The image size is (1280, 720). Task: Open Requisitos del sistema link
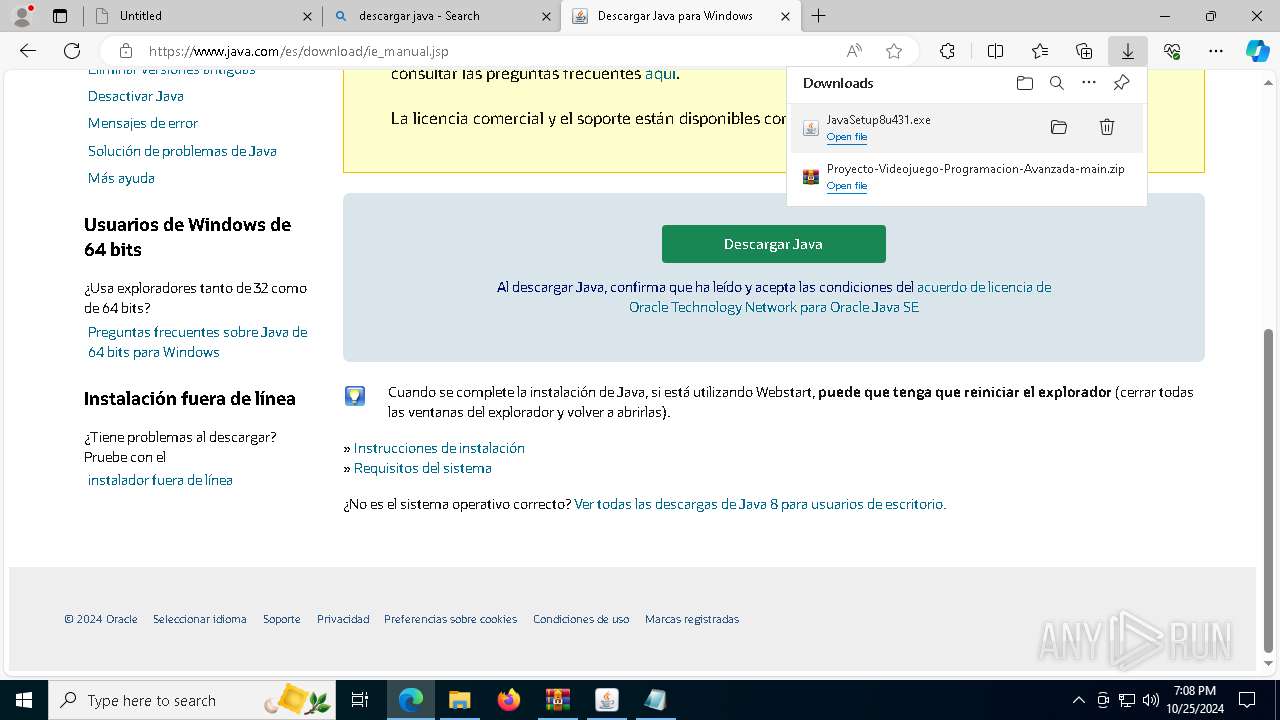tap(422, 468)
